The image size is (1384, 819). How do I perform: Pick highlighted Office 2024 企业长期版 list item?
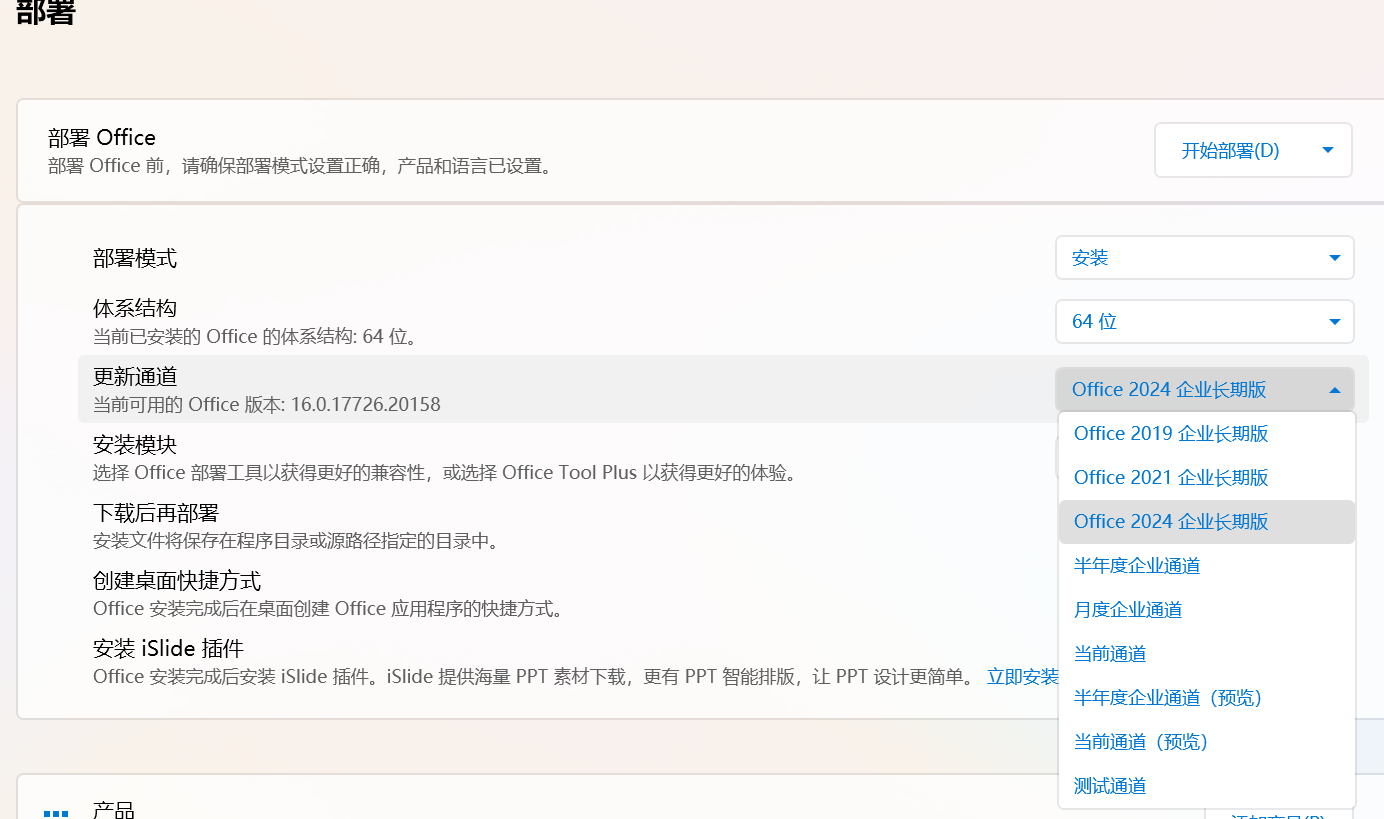coord(1170,522)
